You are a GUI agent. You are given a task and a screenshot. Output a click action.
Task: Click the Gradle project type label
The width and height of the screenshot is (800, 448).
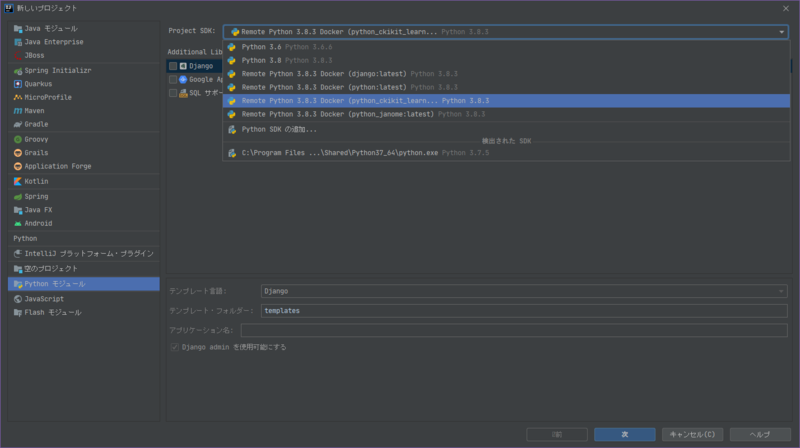[x=36, y=124]
